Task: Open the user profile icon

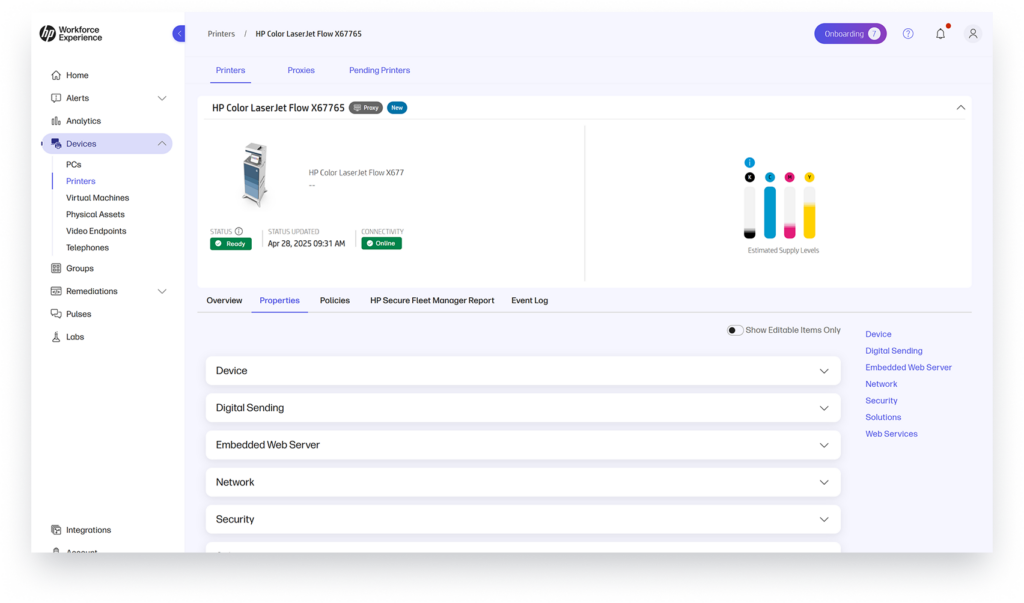Action: point(972,34)
